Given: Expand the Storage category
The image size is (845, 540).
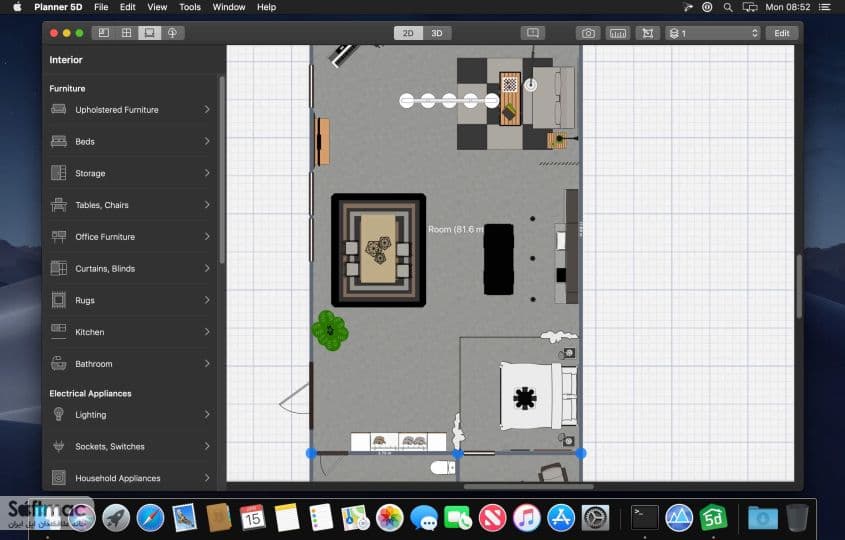Looking at the screenshot, I should pos(130,174).
